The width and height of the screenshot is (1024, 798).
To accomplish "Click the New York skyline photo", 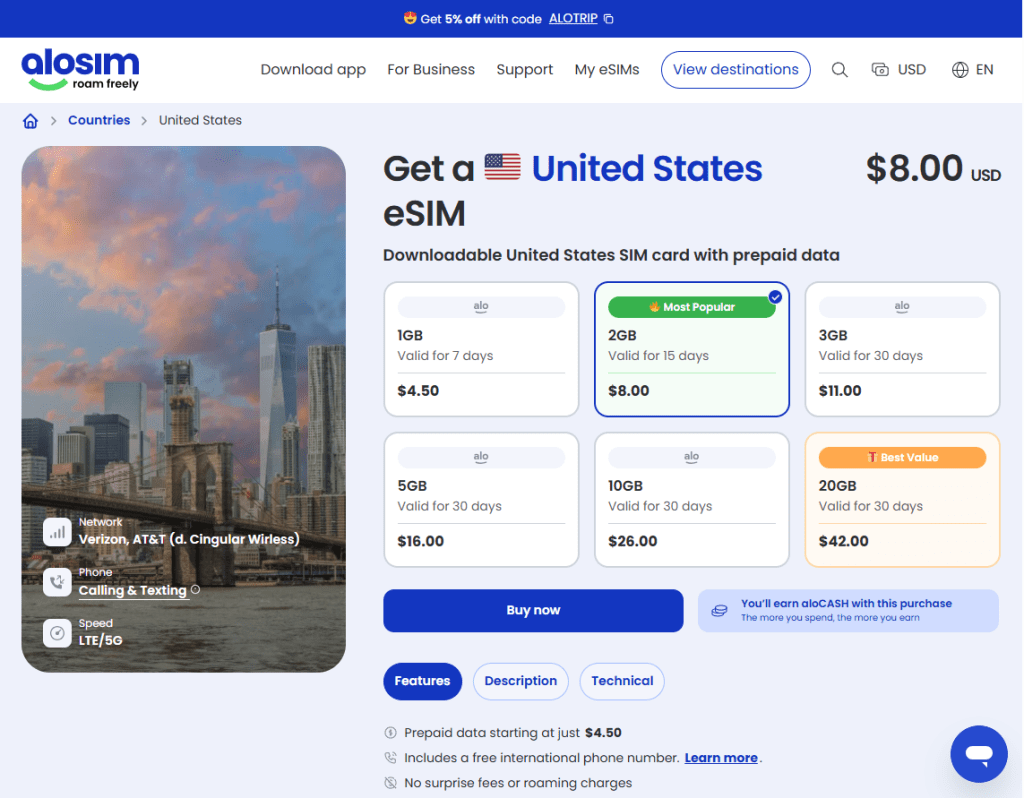I will pos(183,330).
